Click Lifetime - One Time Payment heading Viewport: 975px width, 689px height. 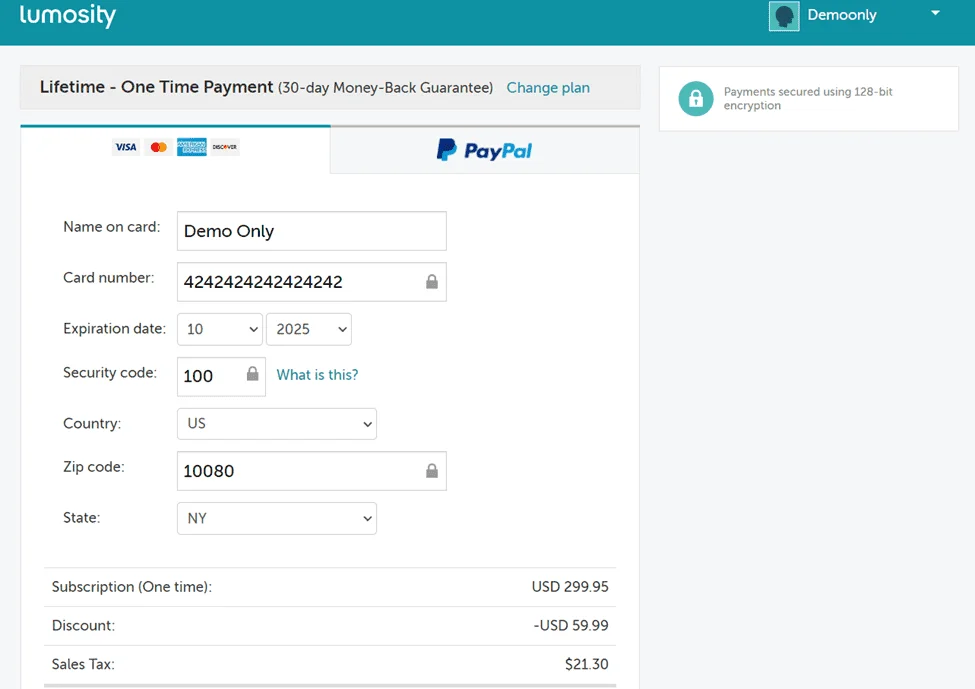coord(156,86)
